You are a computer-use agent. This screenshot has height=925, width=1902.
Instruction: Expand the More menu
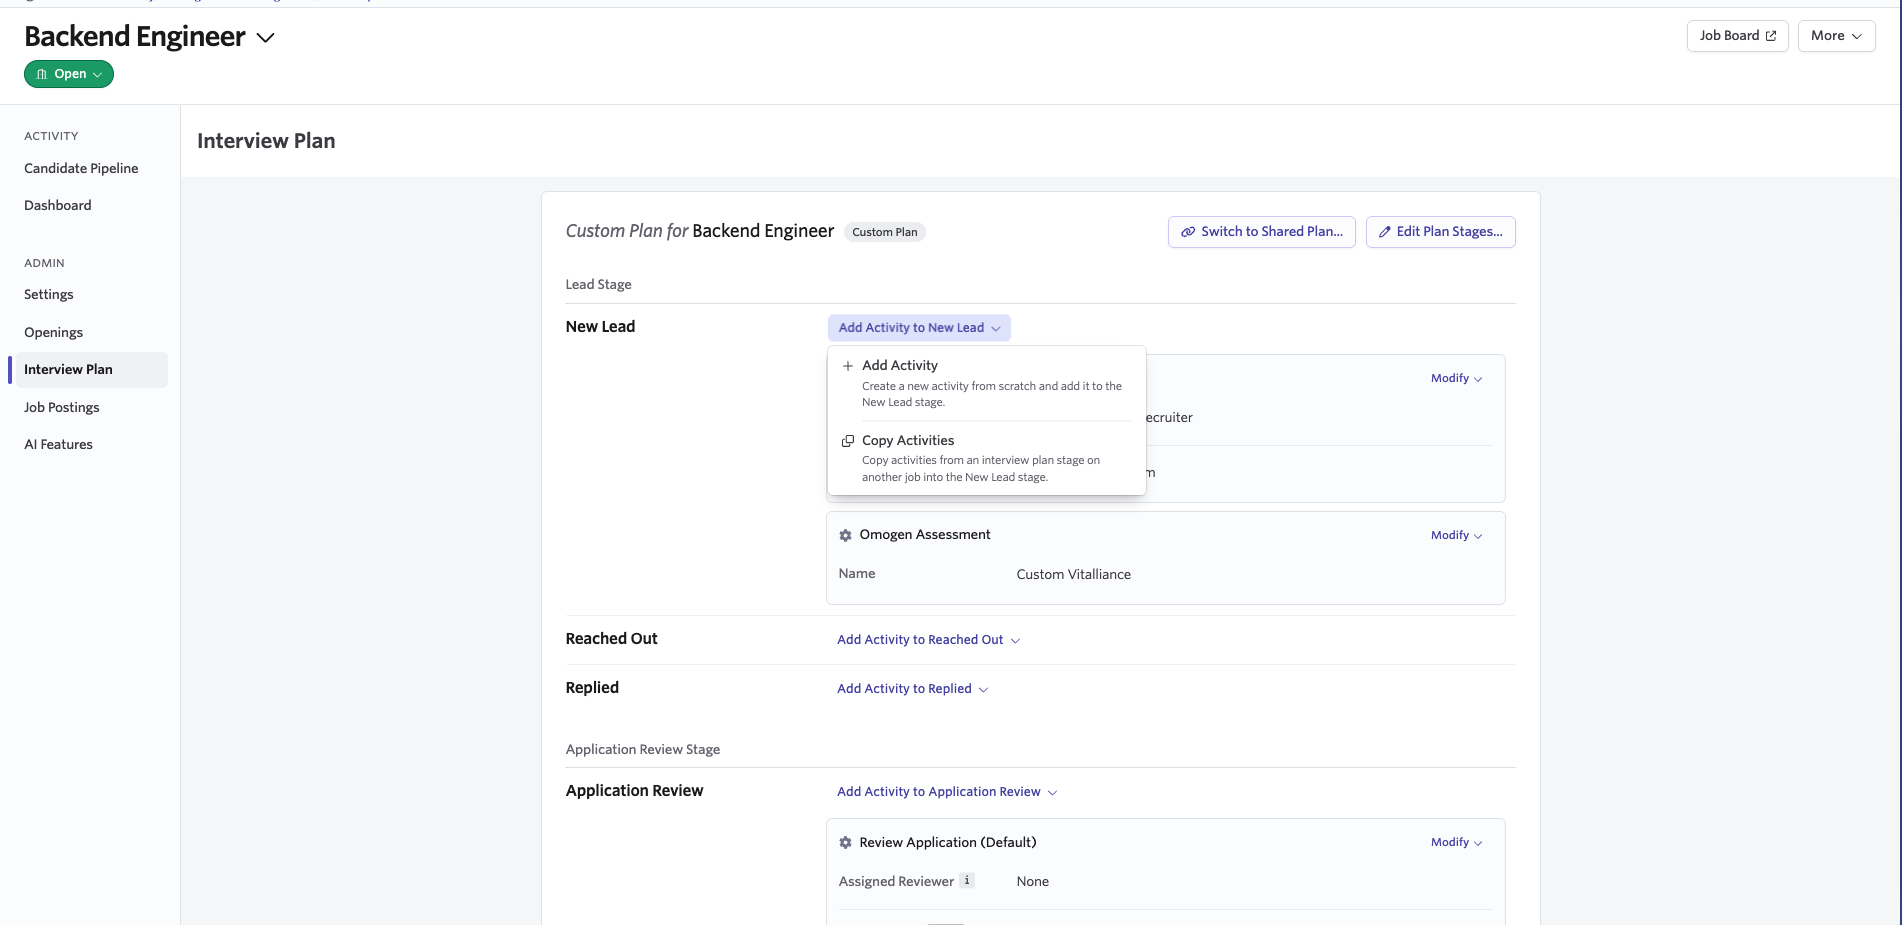[x=1836, y=35]
